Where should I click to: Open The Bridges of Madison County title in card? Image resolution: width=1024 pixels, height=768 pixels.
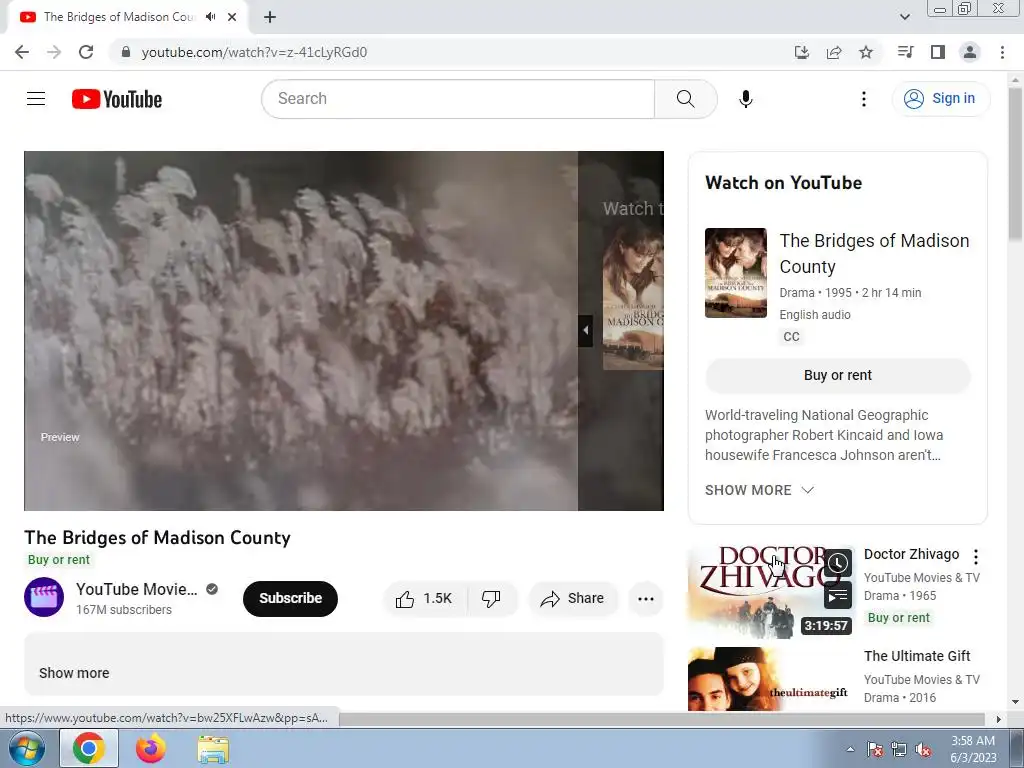[874, 253]
